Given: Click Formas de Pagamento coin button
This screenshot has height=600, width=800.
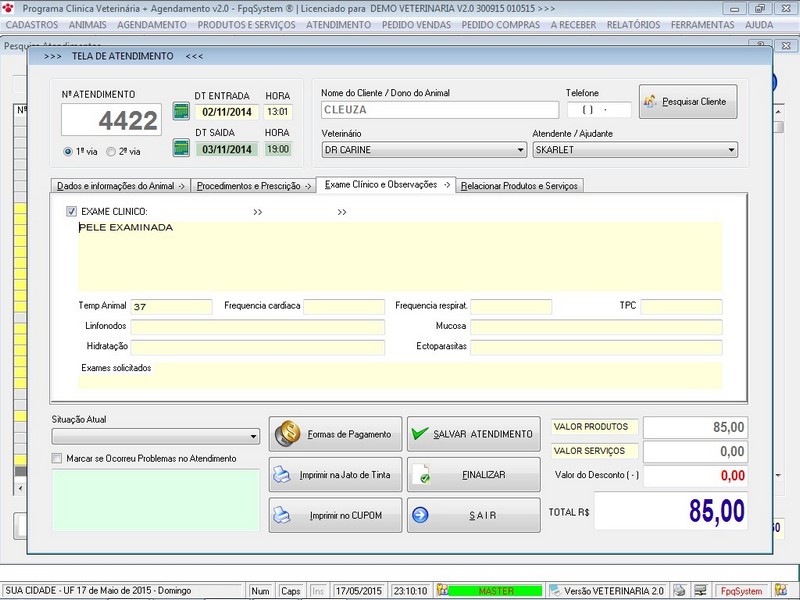Looking at the screenshot, I should 335,434.
